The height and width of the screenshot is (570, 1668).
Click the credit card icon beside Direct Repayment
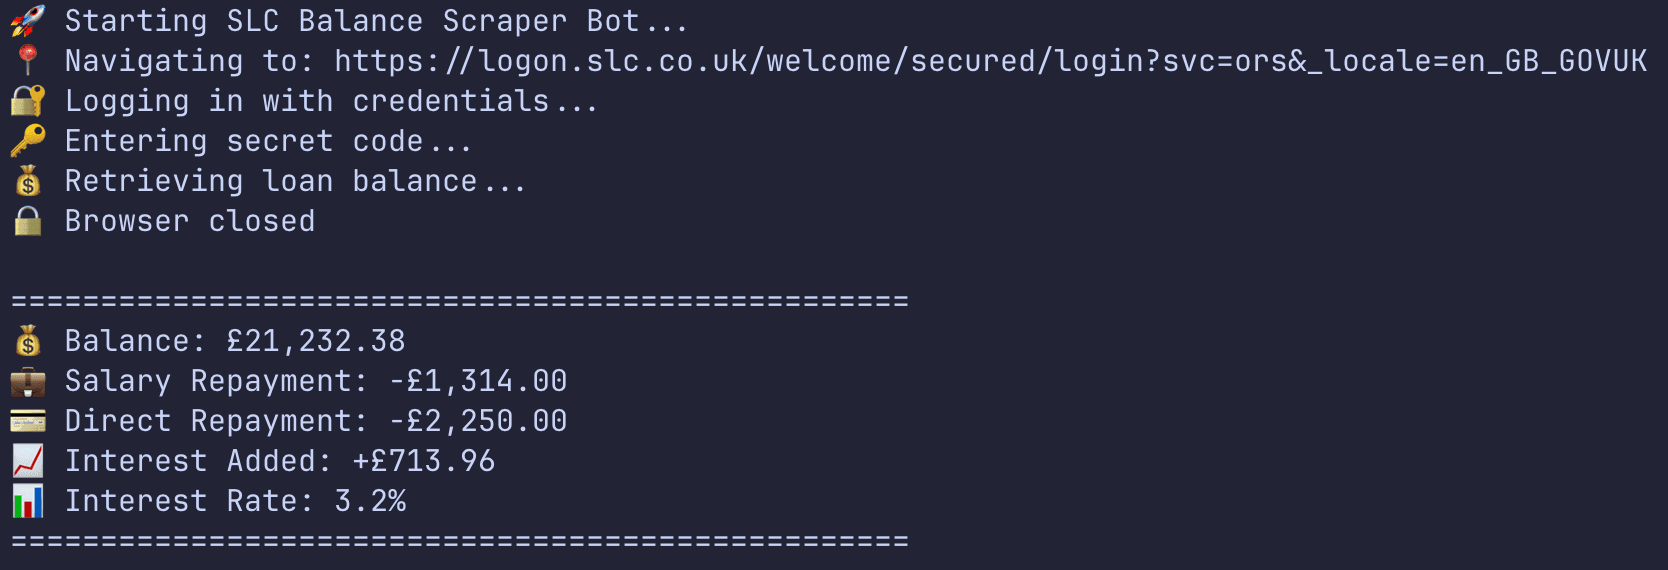click(28, 421)
